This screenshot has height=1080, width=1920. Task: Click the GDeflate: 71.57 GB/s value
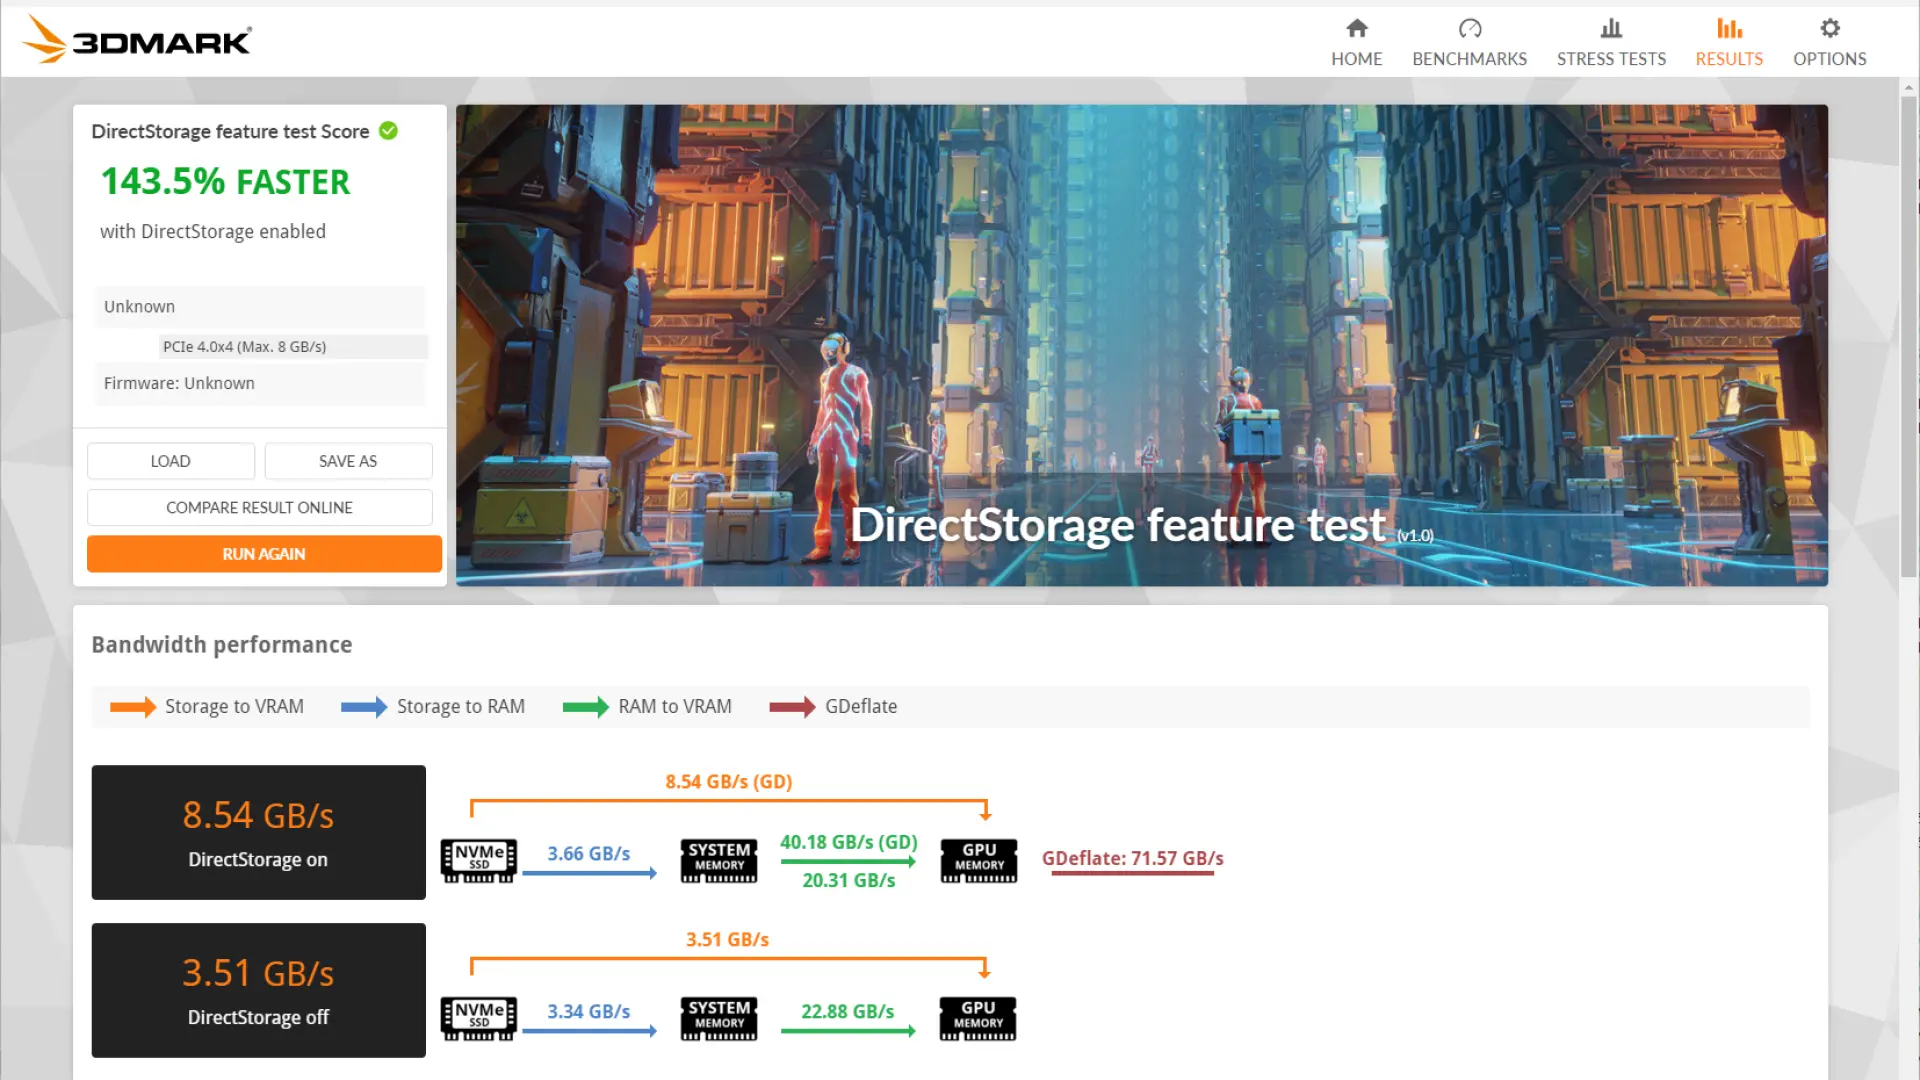coord(1132,858)
